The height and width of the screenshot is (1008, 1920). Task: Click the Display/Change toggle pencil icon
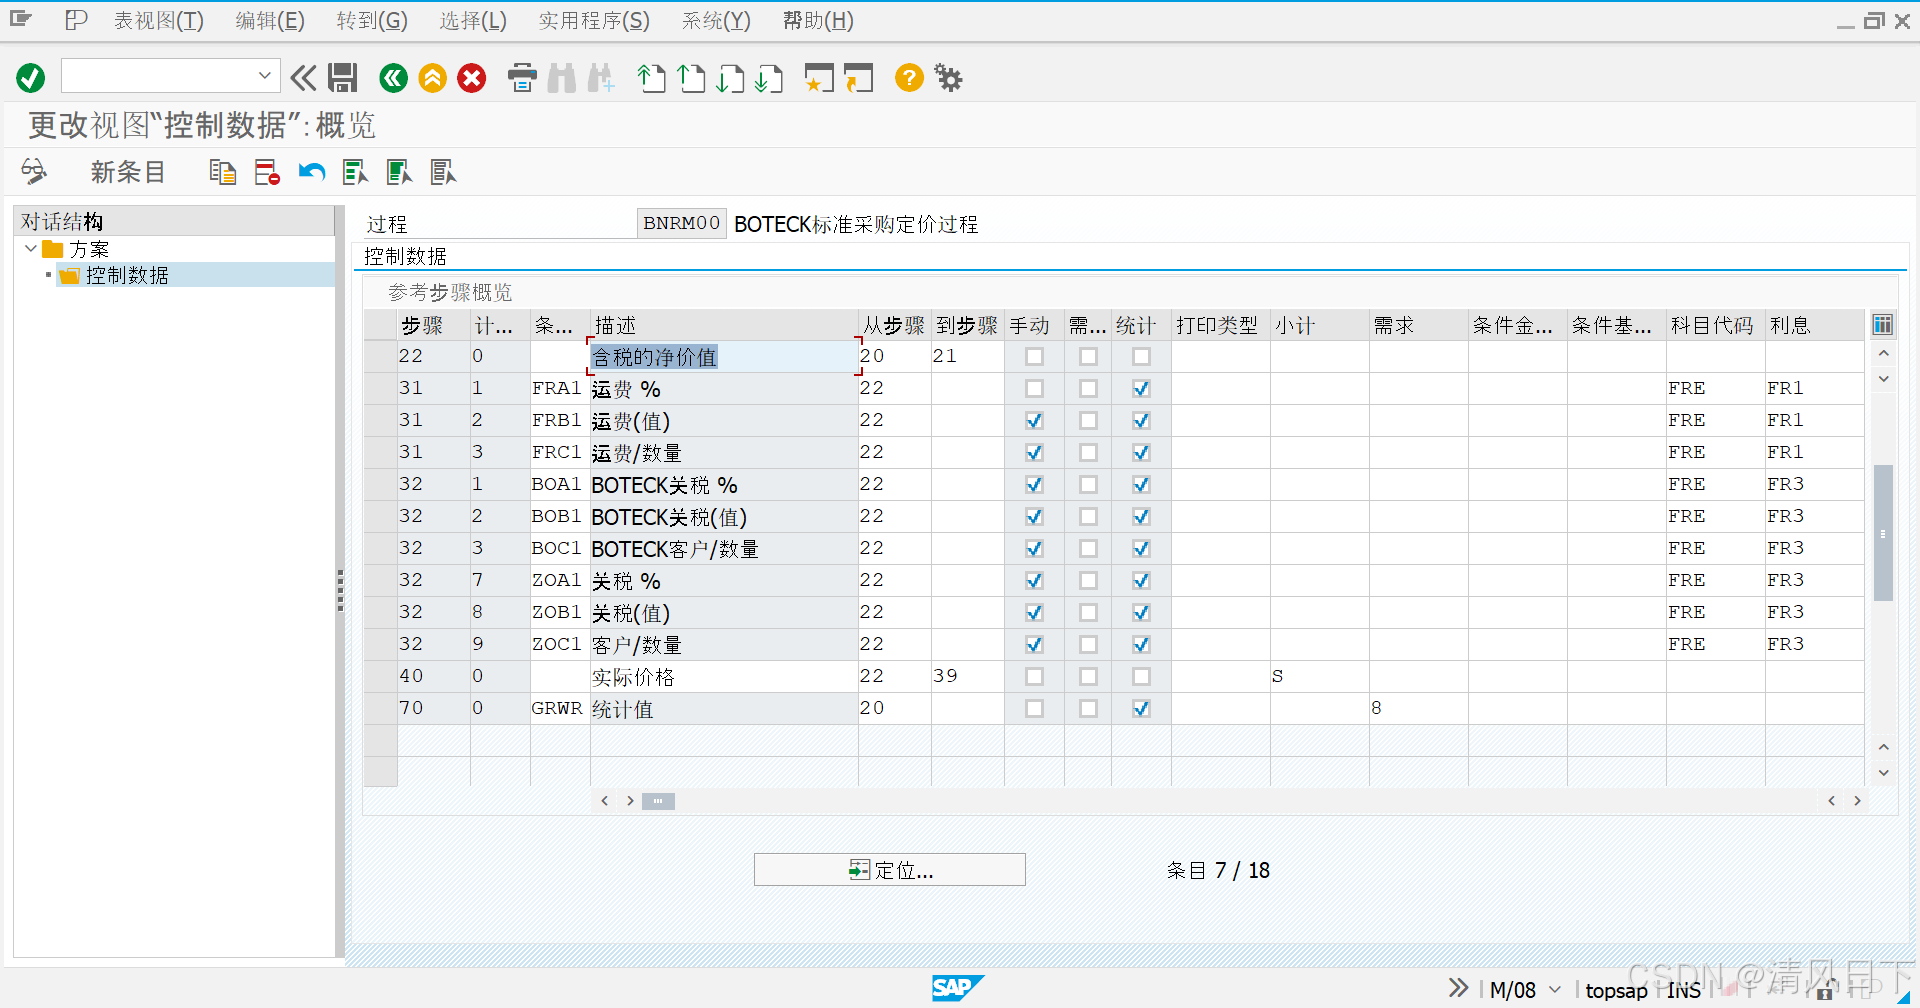34,172
